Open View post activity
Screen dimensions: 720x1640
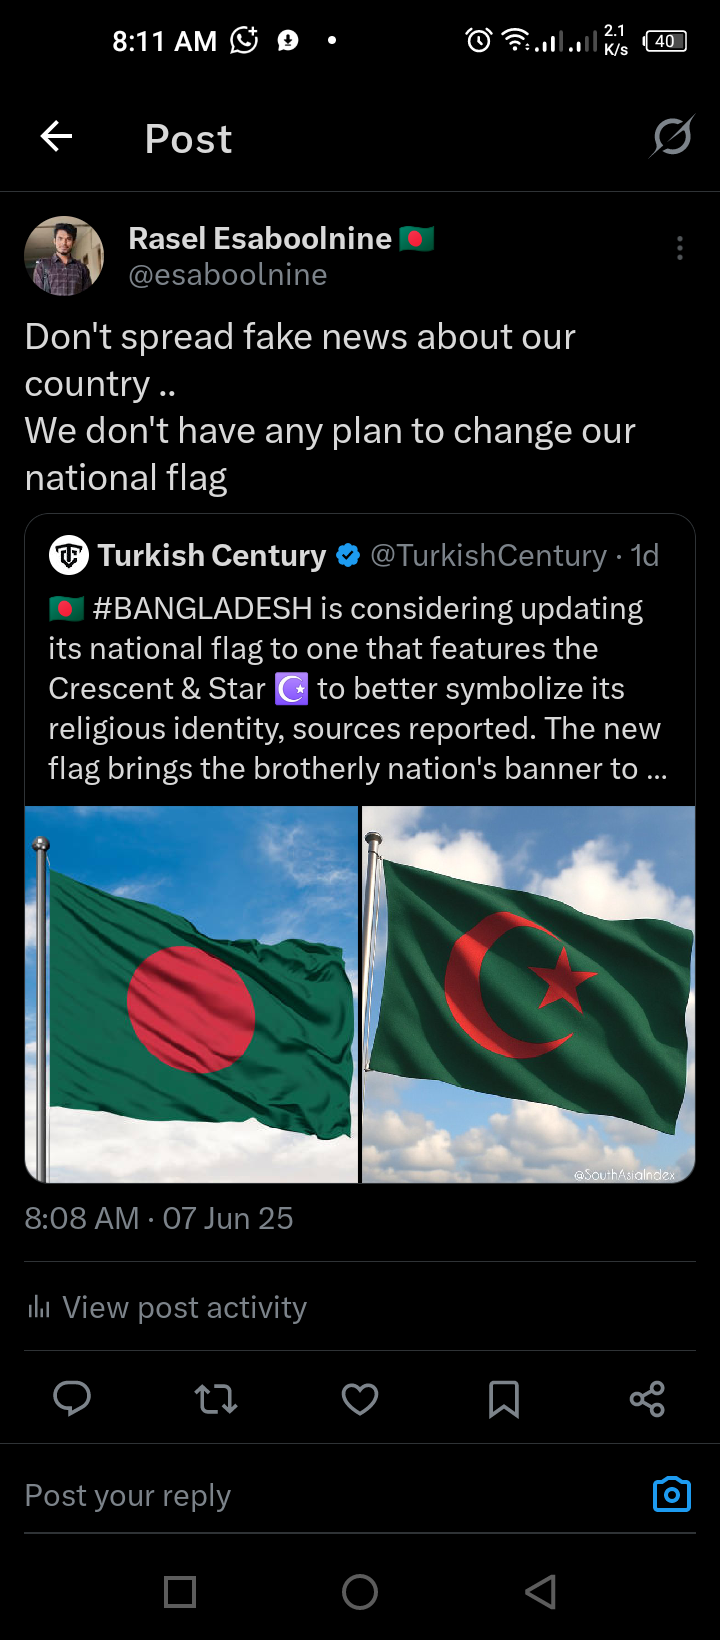(167, 1307)
